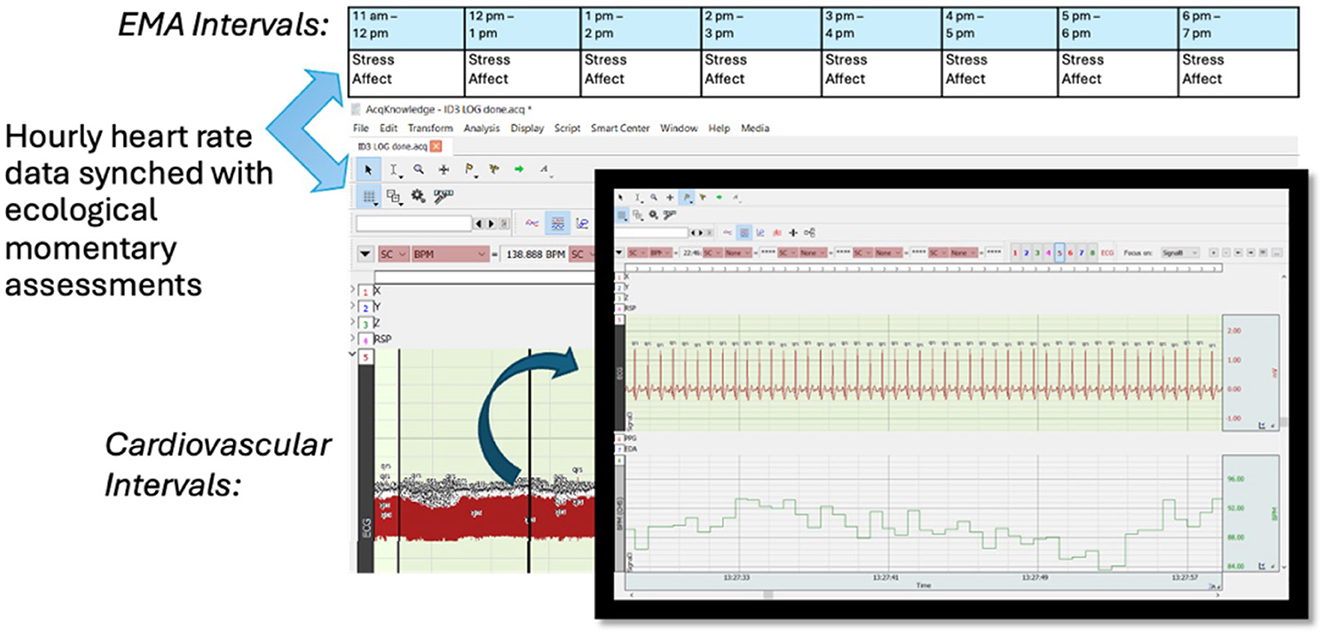Image resolution: width=1325 pixels, height=638 pixels.
Task: Click the overlapping squares icon in back window
Action: tap(394, 197)
